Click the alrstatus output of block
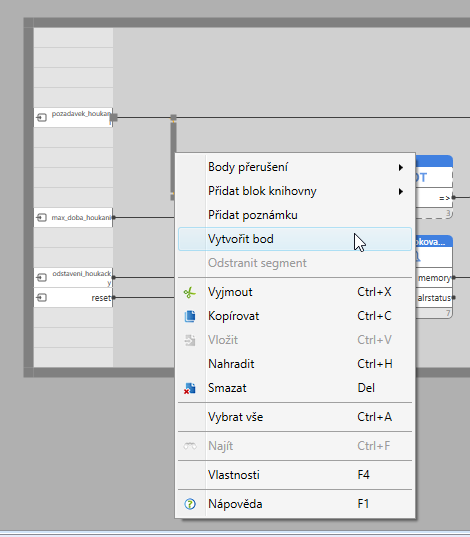Screen dimensions: 470x537 tap(454, 298)
